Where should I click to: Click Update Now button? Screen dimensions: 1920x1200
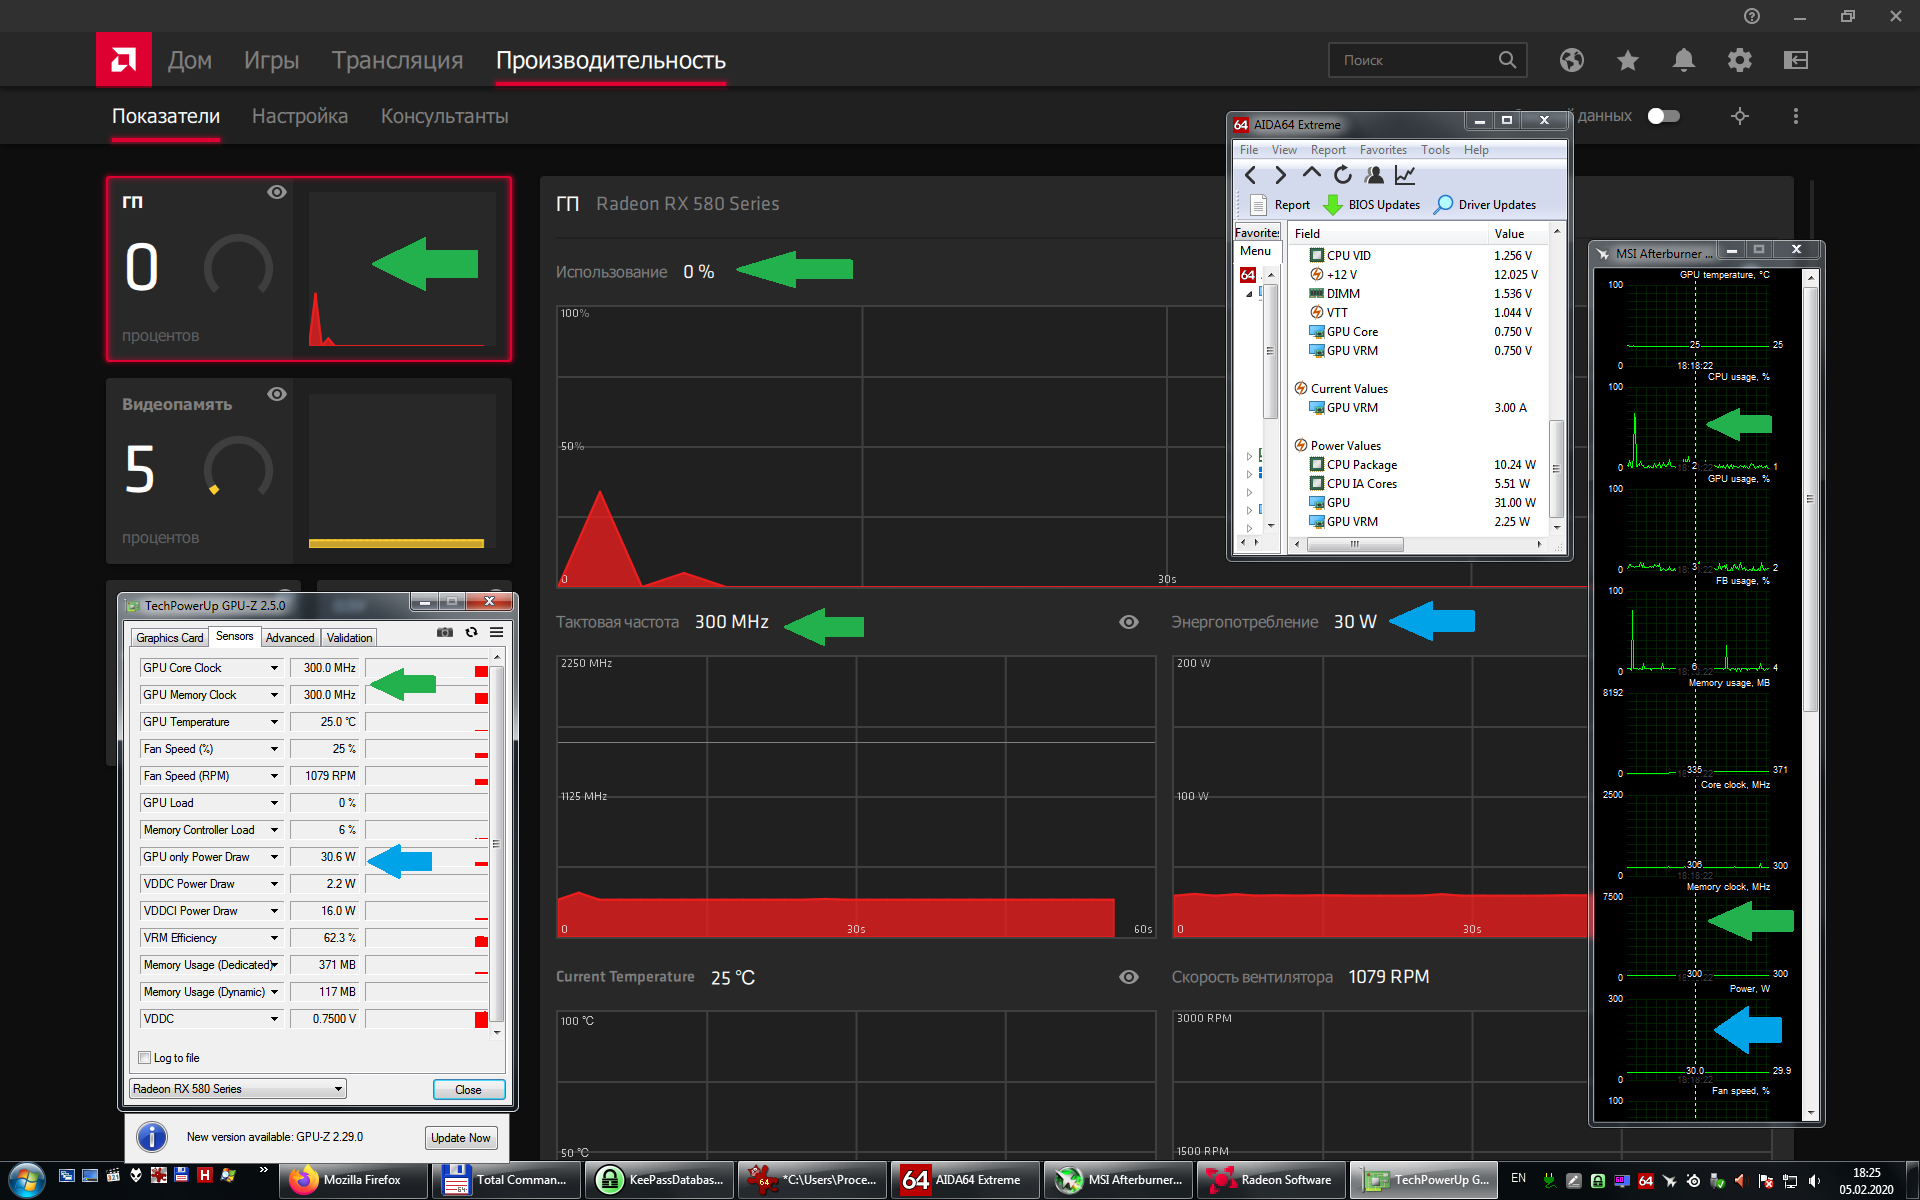[461, 1138]
